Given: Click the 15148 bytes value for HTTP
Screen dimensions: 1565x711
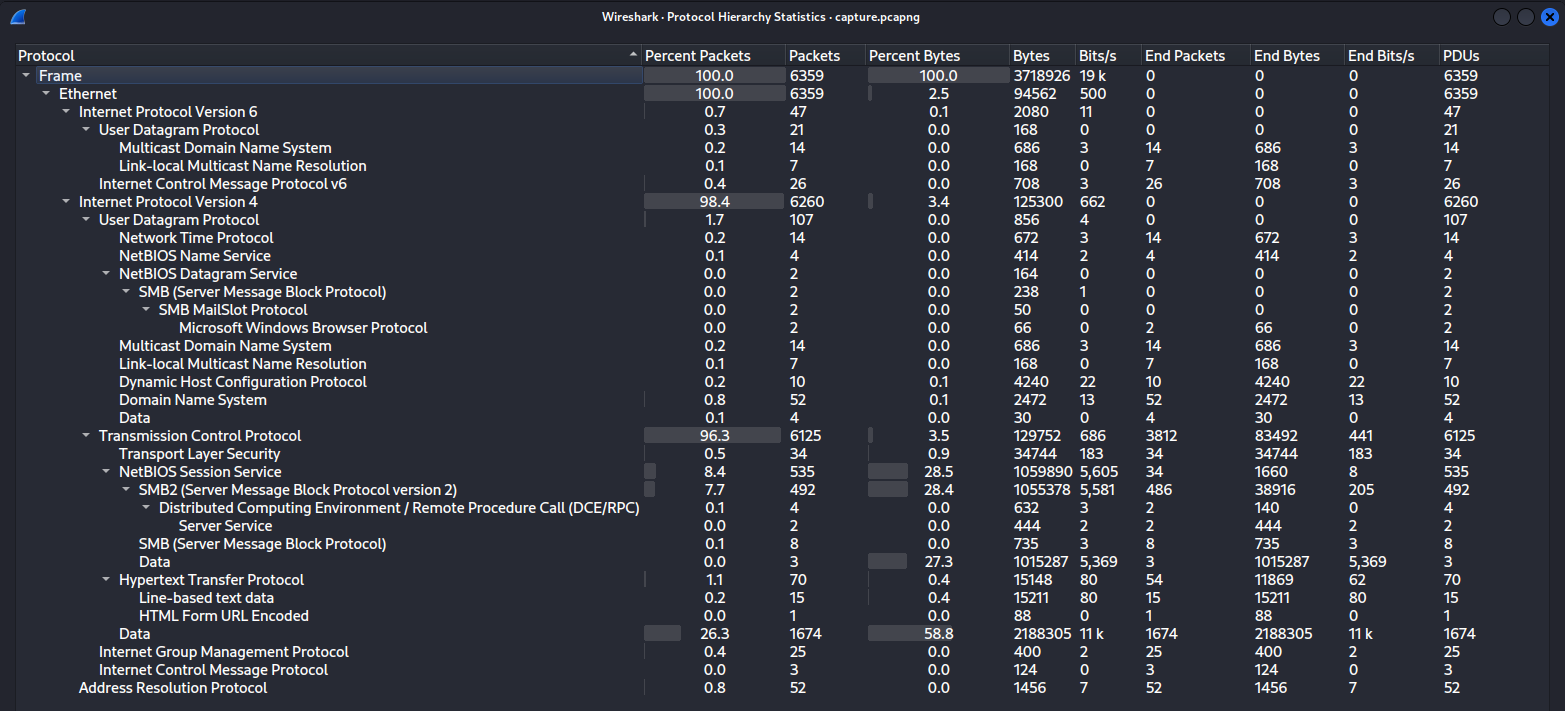Looking at the screenshot, I should click(1034, 580).
